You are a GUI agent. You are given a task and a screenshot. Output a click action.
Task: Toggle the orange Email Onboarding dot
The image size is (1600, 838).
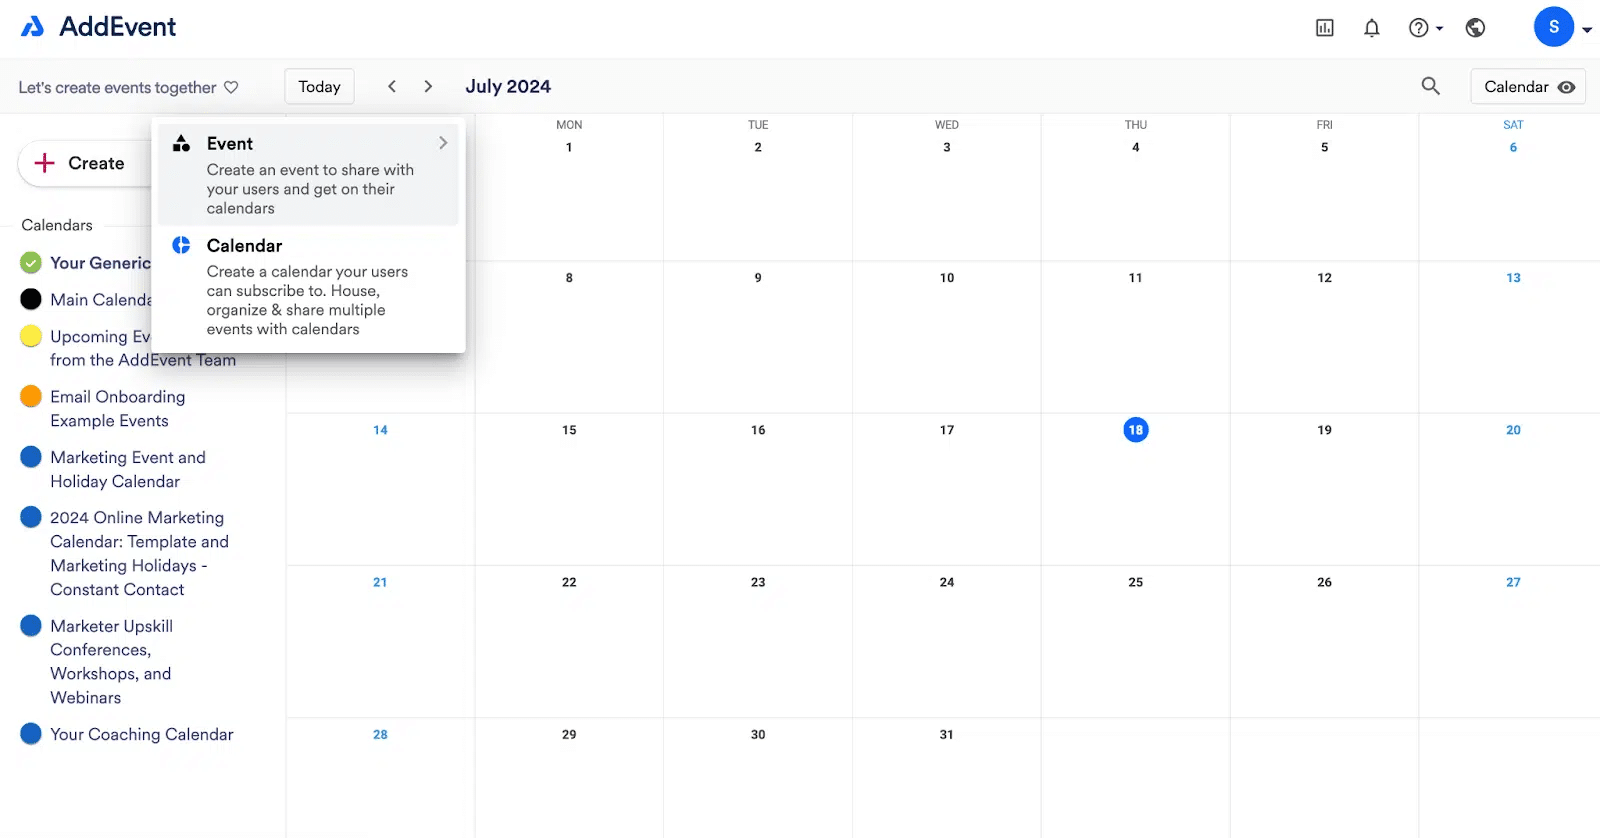click(x=31, y=396)
